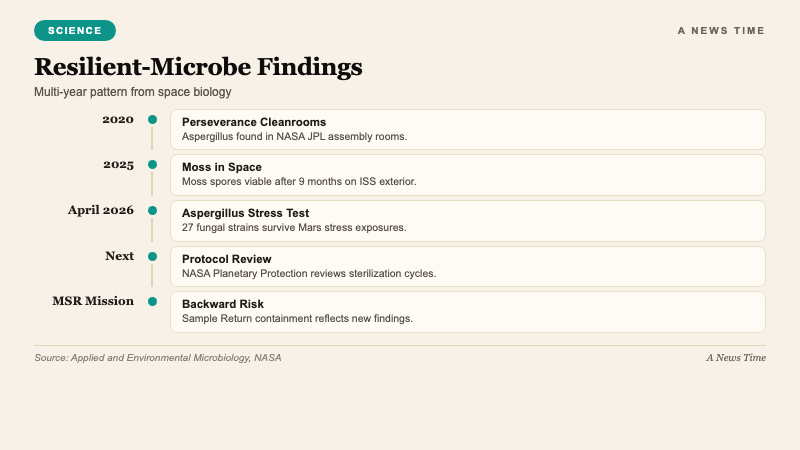Select the MSR Mission timeline dot
Image resolution: width=800 pixels, height=450 pixels.
pyautogui.click(x=152, y=301)
